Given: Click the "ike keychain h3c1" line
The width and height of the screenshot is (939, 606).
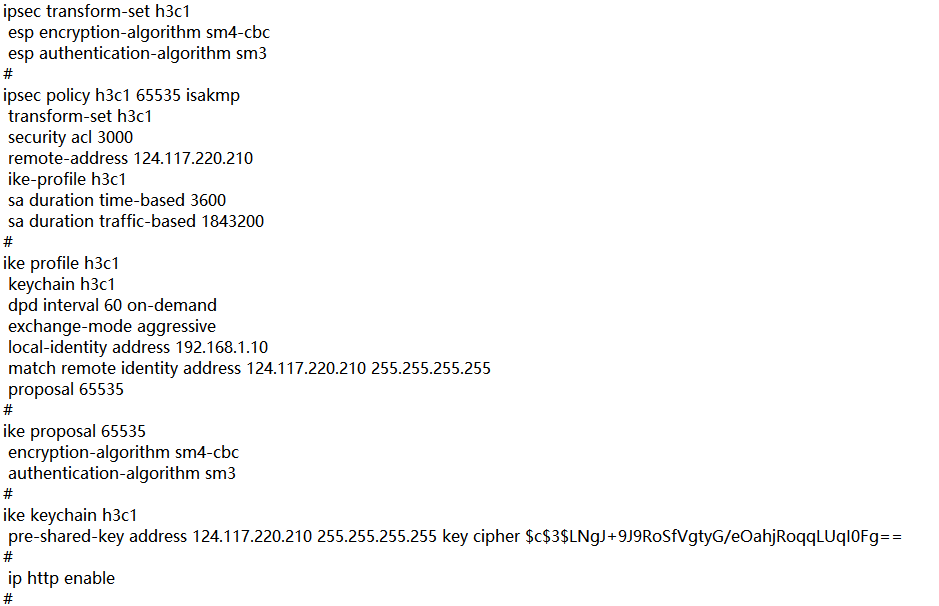Looking at the screenshot, I should click(x=70, y=515).
